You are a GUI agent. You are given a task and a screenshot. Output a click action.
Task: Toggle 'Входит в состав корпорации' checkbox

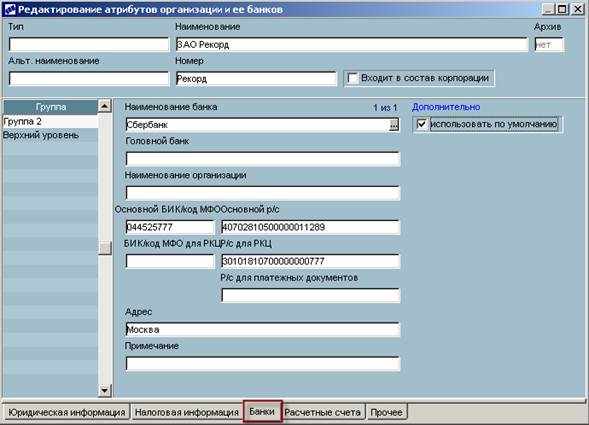pyautogui.click(x=352, y=78)
